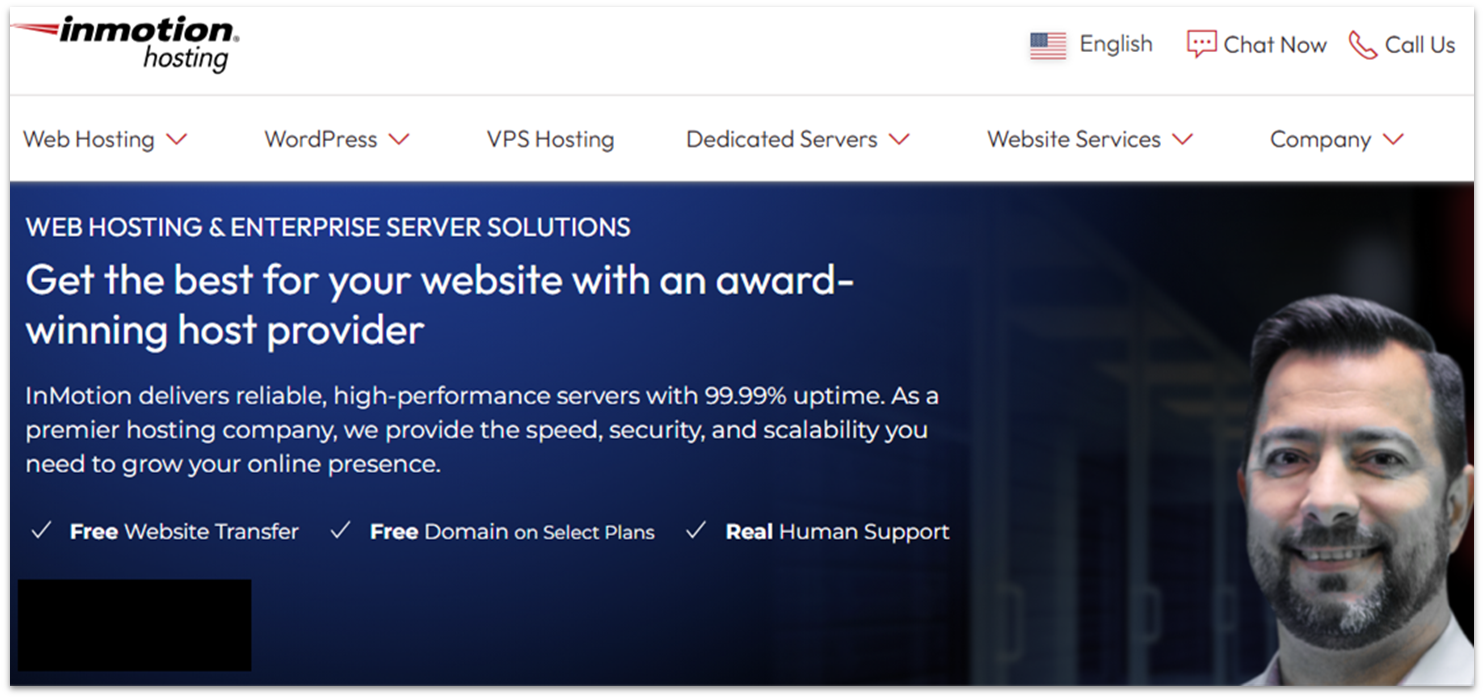The height and width of the screenshot is (699, 1484).
Task: Open the English language selector
Action: (x=1116, y=44)
